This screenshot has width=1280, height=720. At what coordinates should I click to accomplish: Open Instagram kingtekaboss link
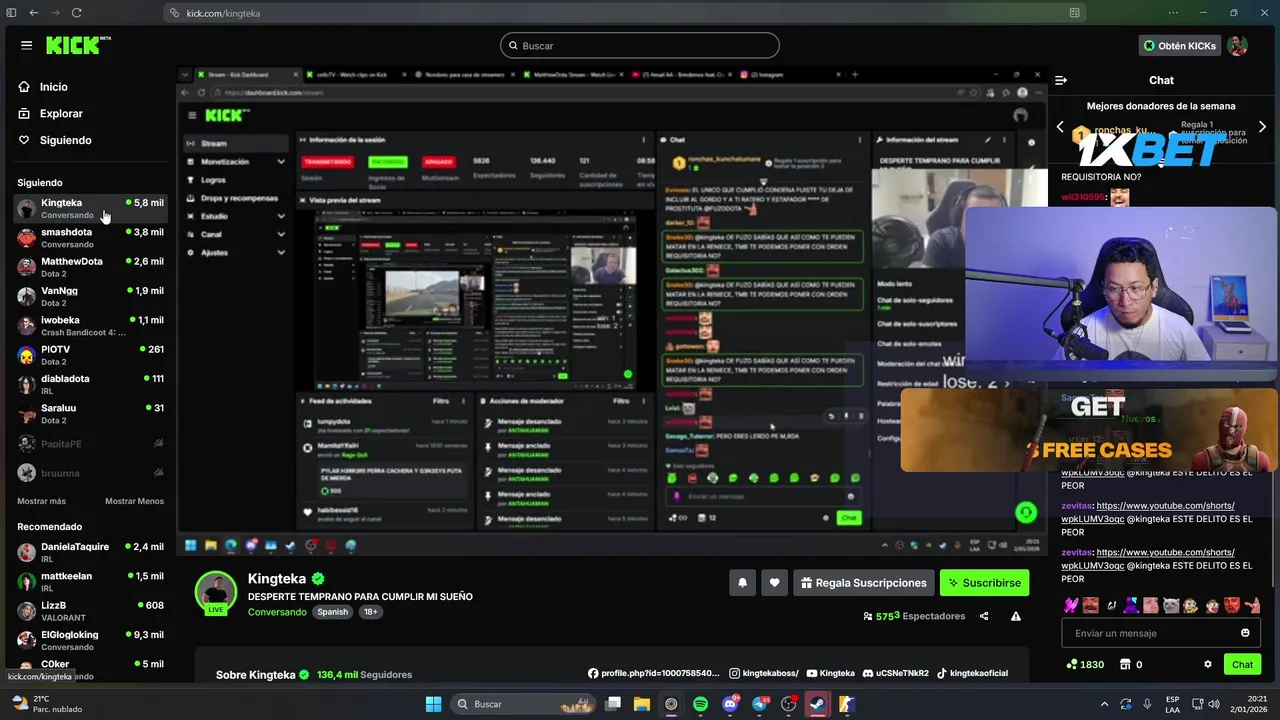[764, 673]
